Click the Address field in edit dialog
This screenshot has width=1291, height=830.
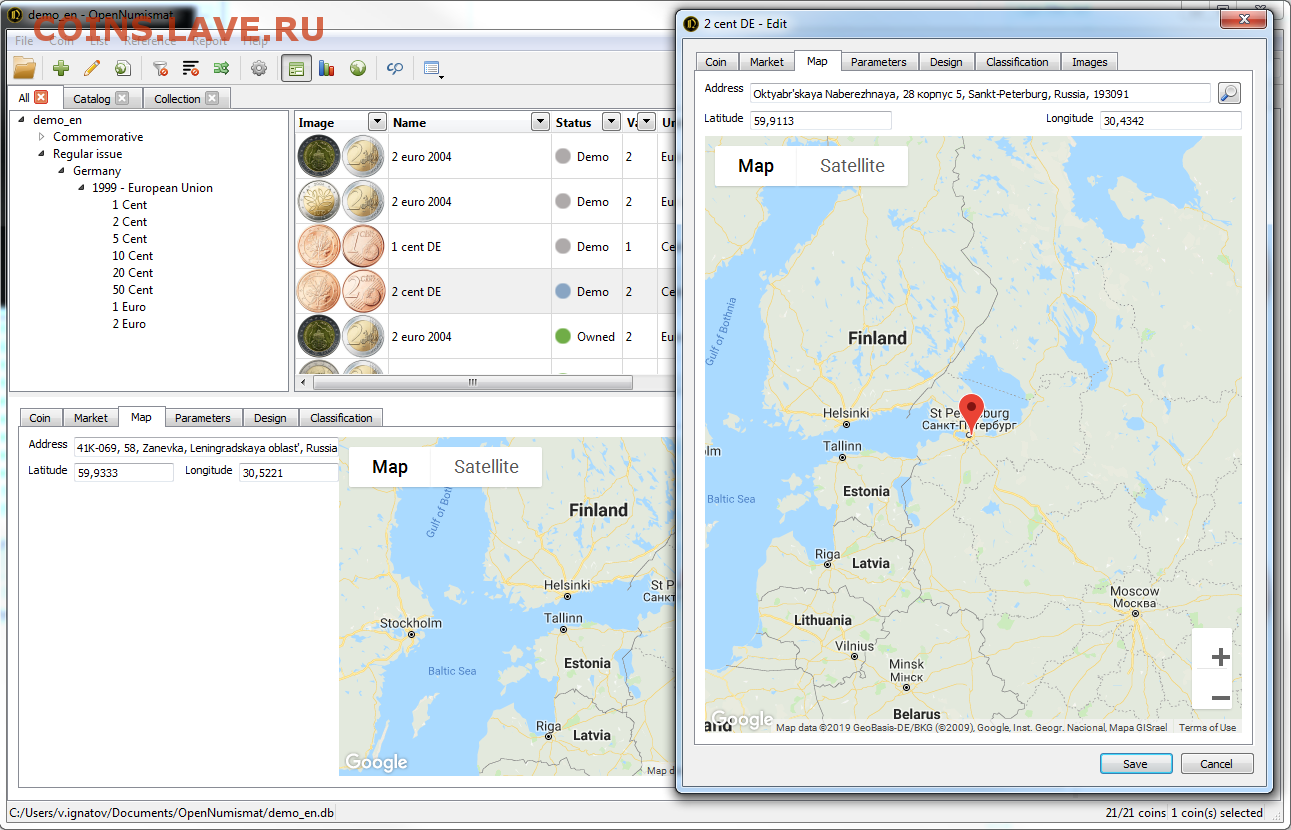click(980, 93)
